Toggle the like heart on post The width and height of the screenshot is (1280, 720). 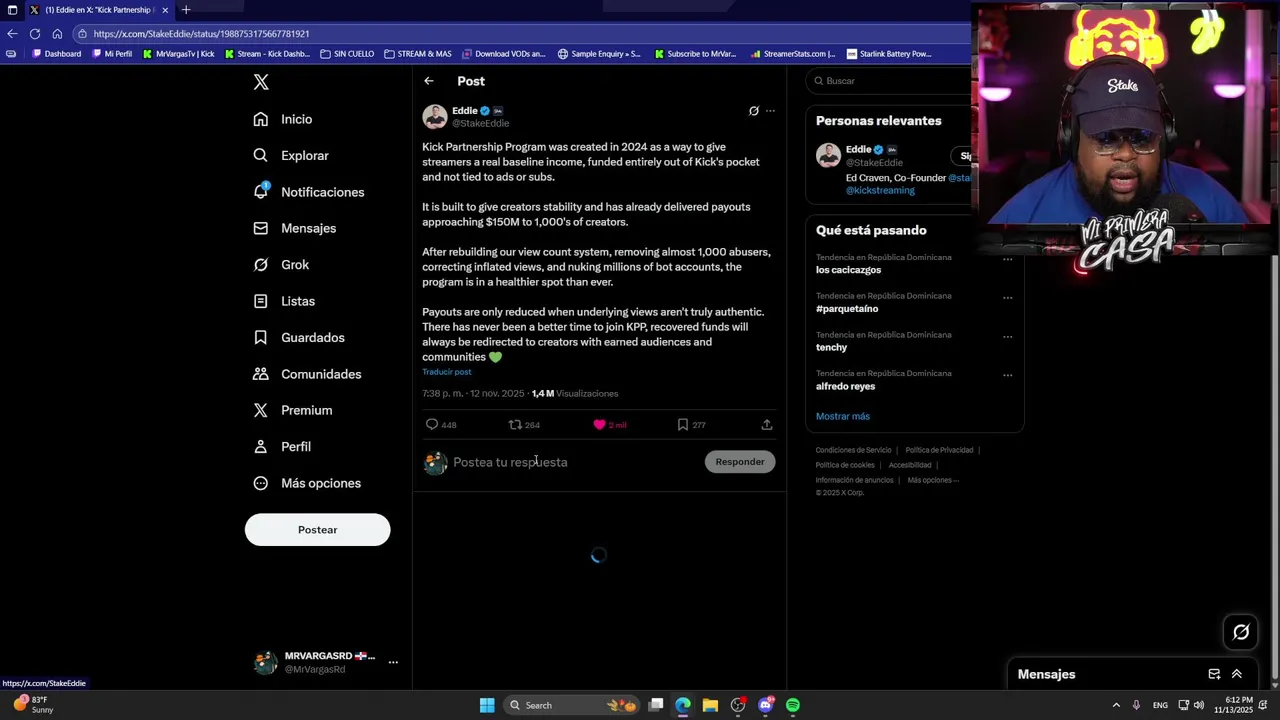click(599, 425)
